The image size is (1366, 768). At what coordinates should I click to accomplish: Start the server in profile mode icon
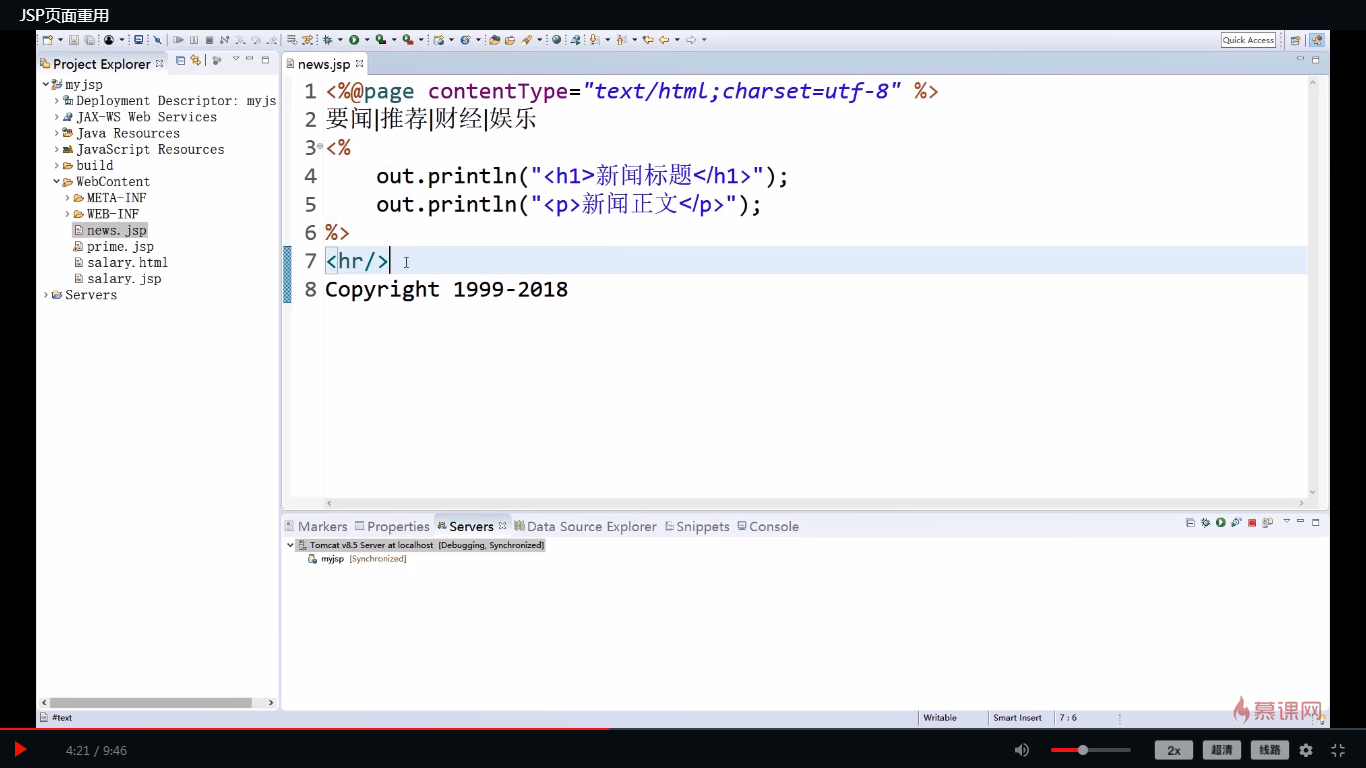[1237, 522]
